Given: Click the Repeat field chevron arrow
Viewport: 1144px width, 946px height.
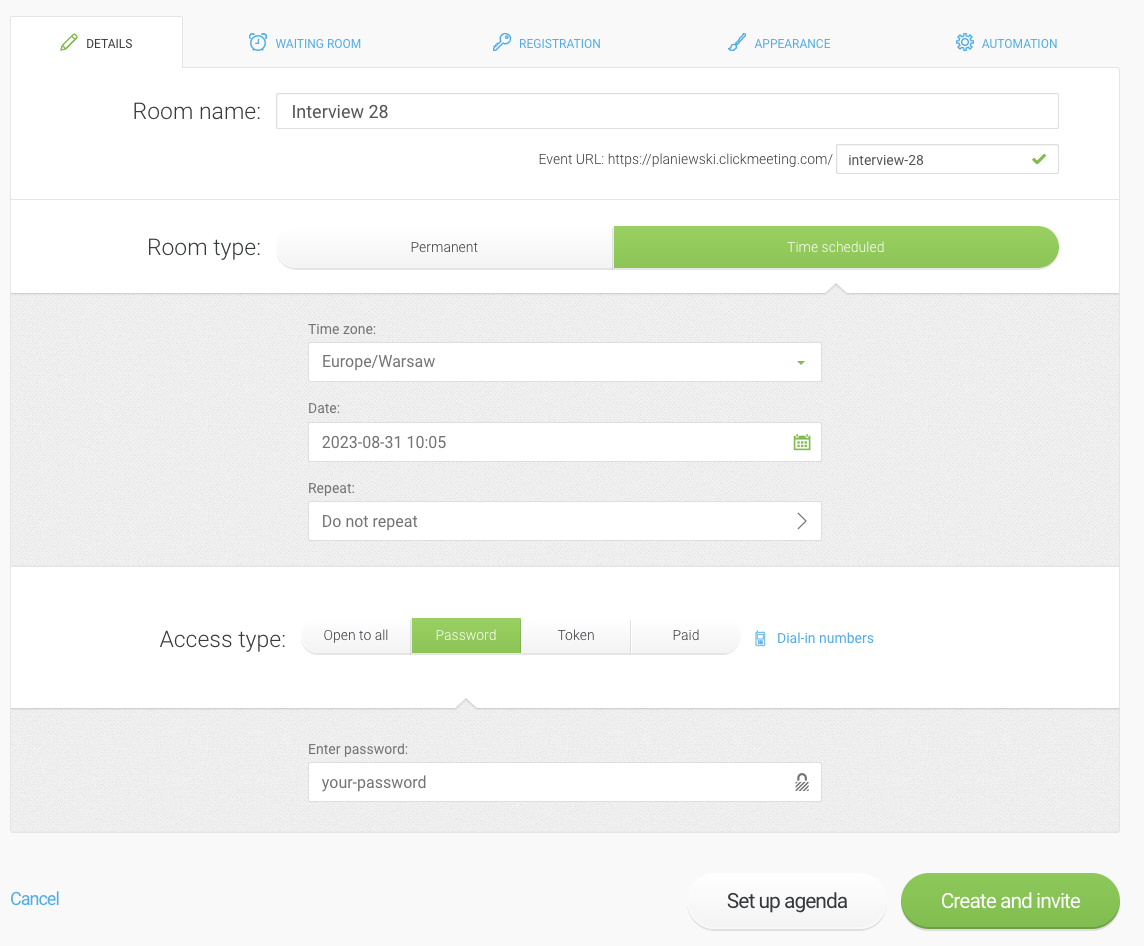Looking at the screenshot, I should coord(802,521).
